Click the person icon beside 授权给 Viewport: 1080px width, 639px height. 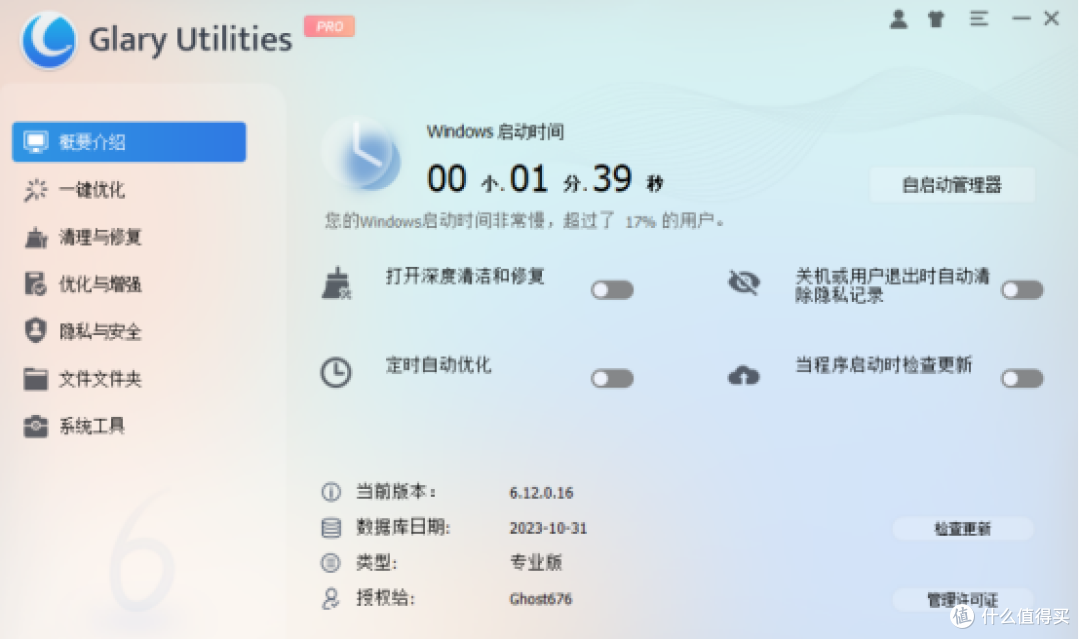coord(331,598)
